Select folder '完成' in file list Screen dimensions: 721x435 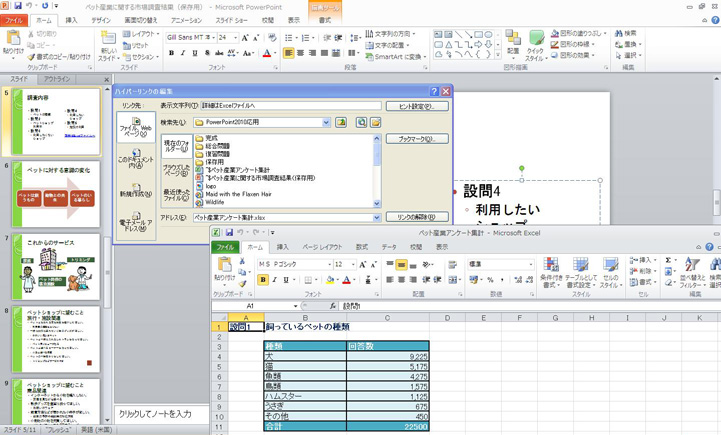coord(206,138)
